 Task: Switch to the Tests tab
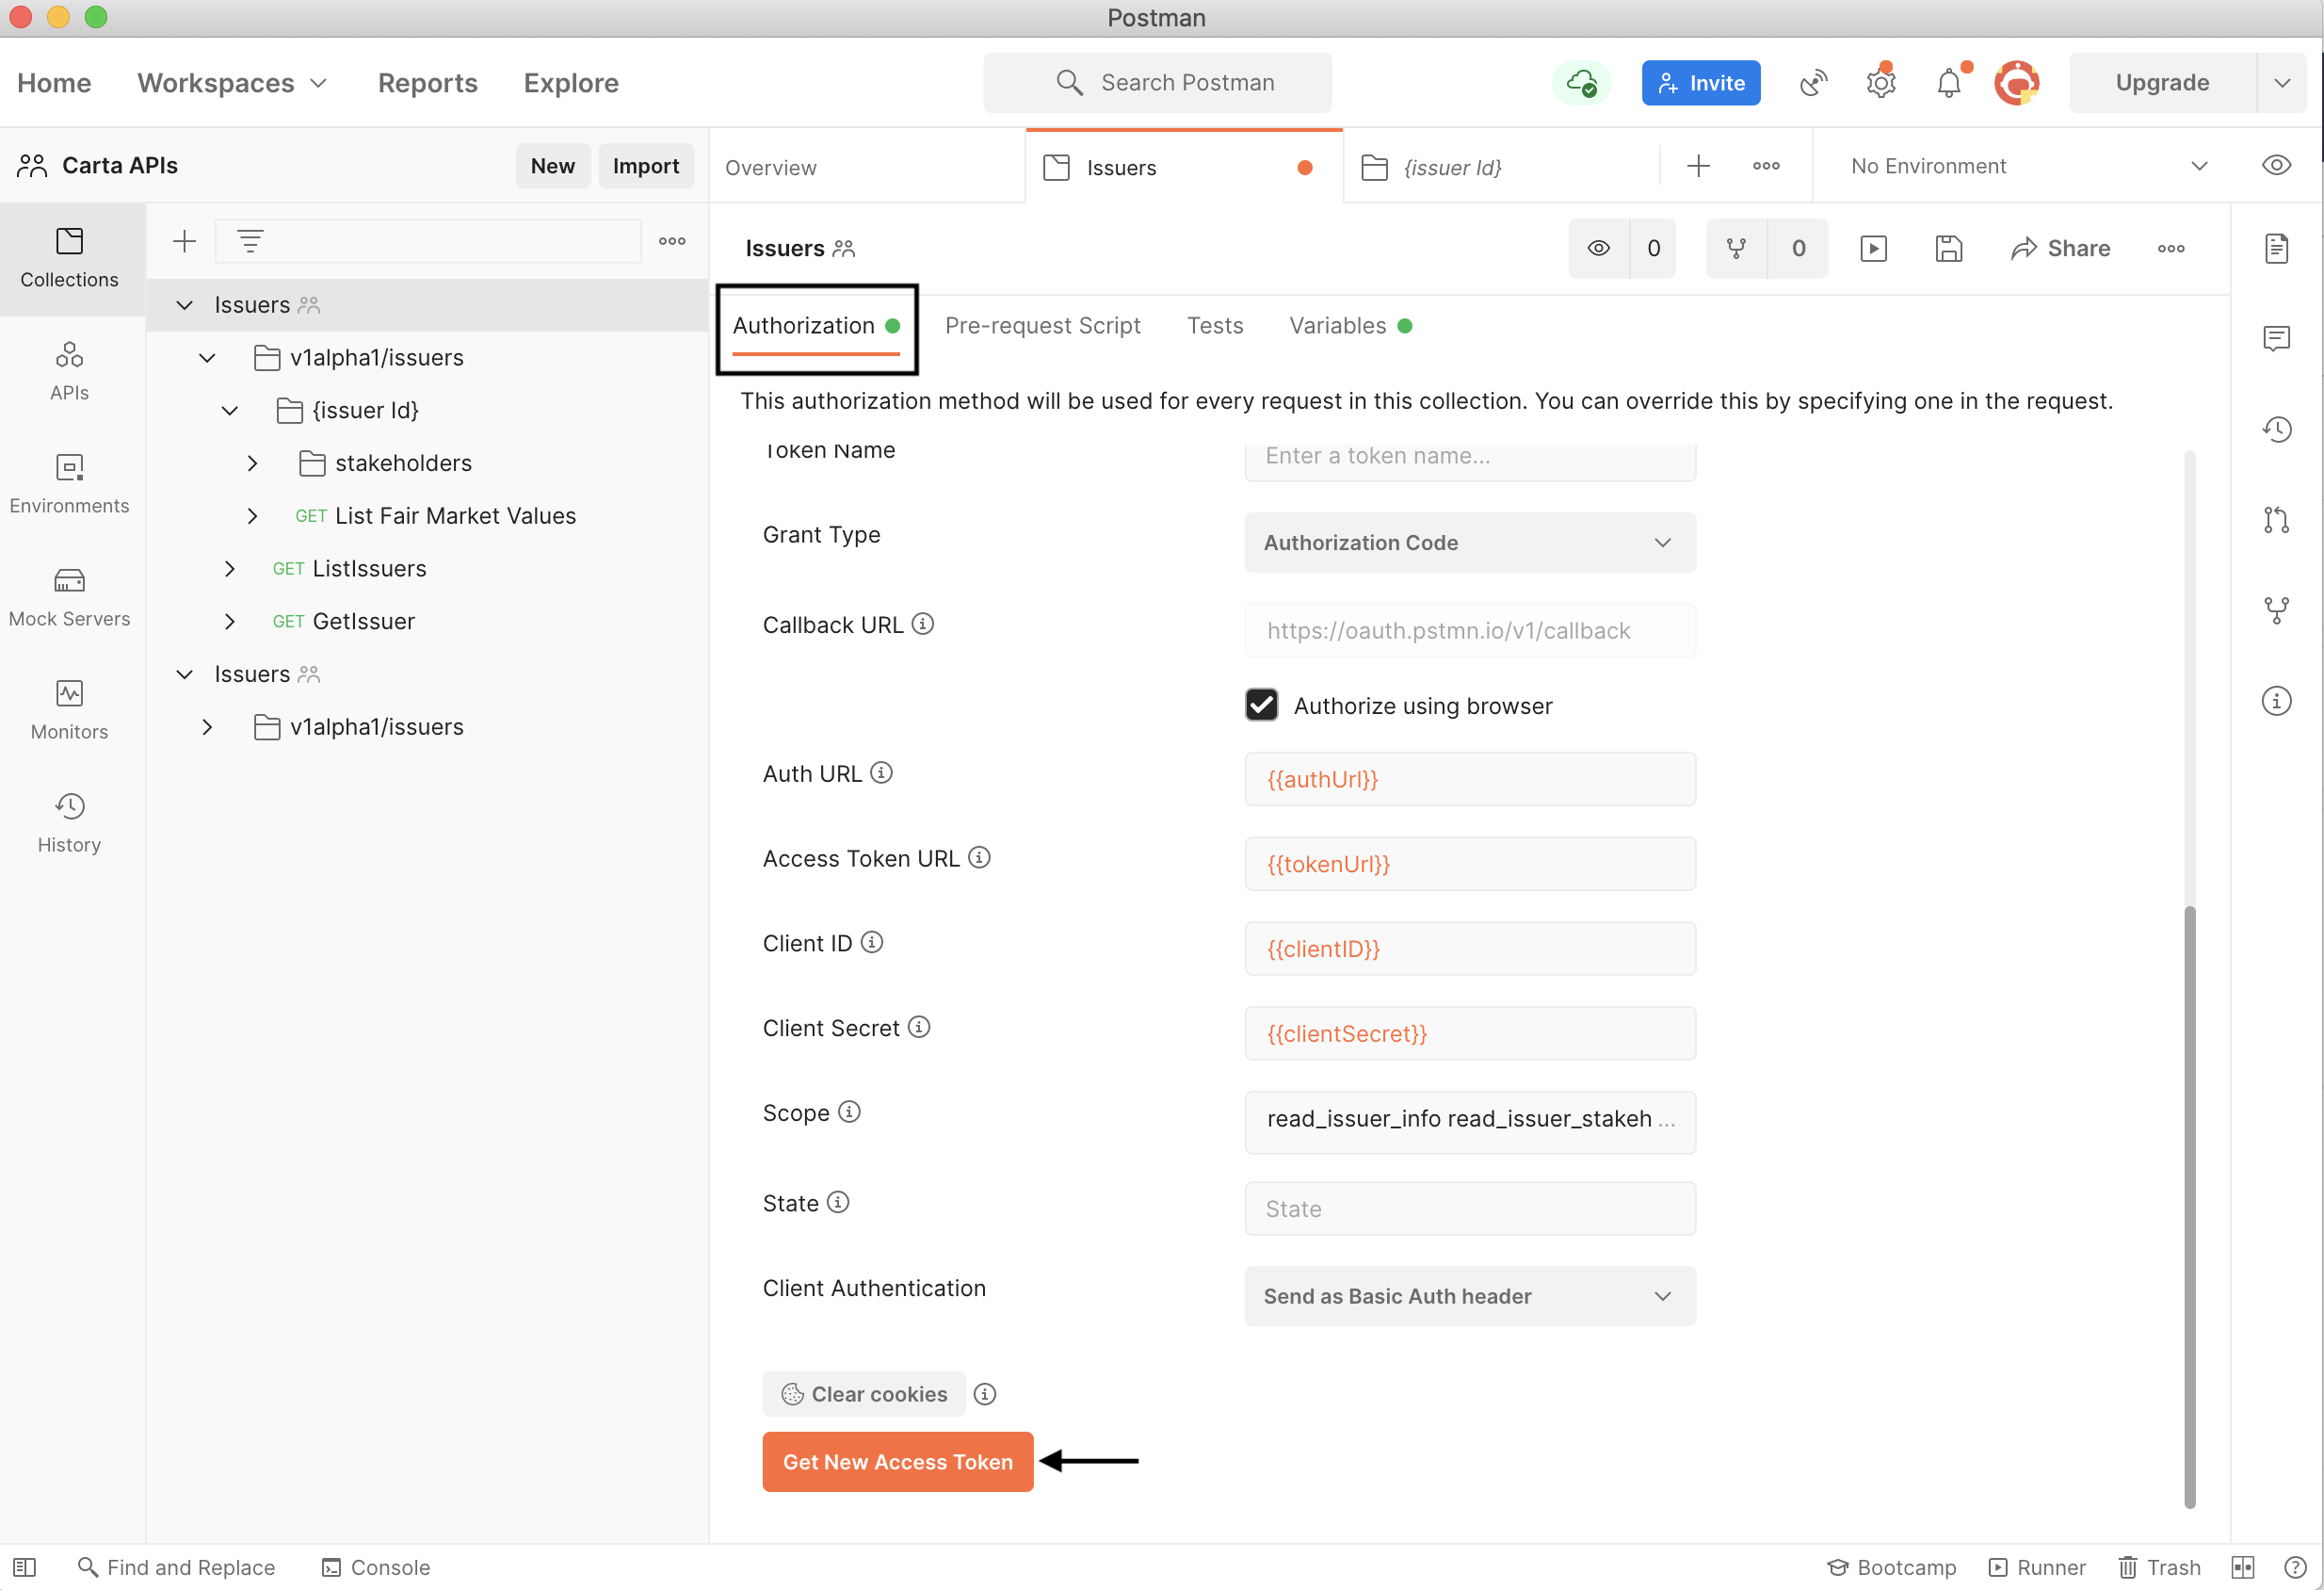1214,326
